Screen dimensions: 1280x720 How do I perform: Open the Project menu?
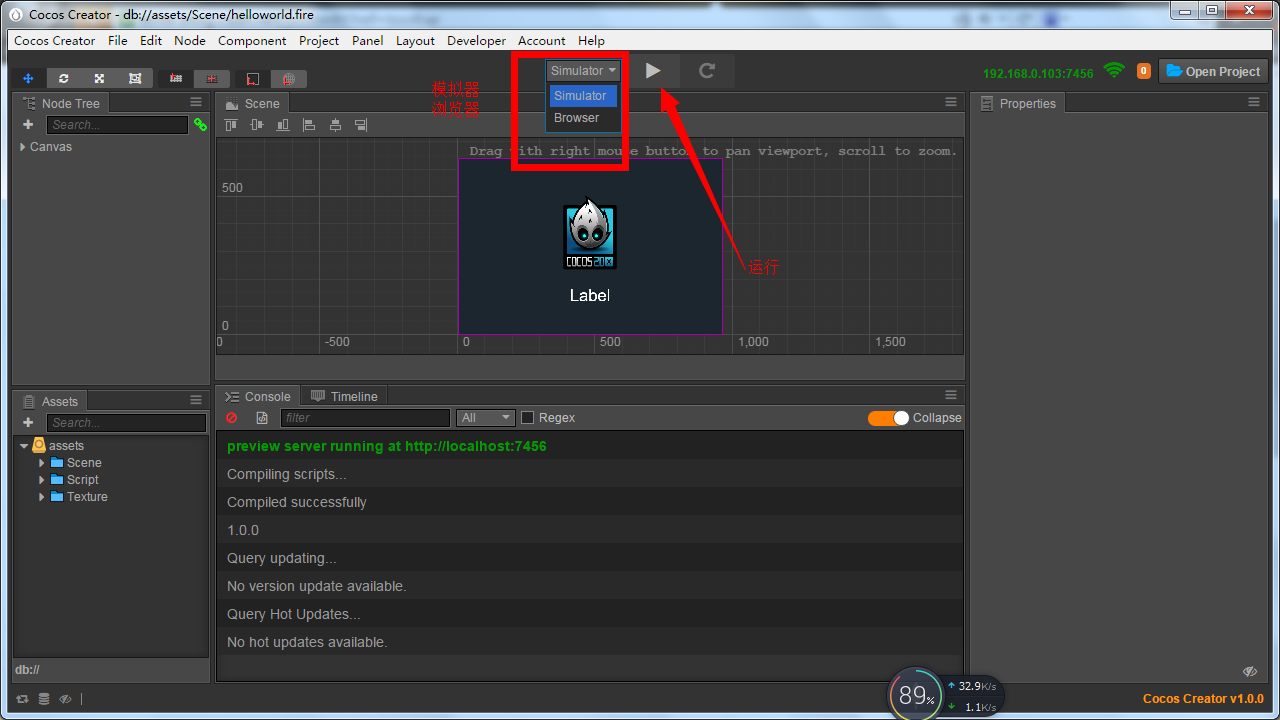click(319, 41)
